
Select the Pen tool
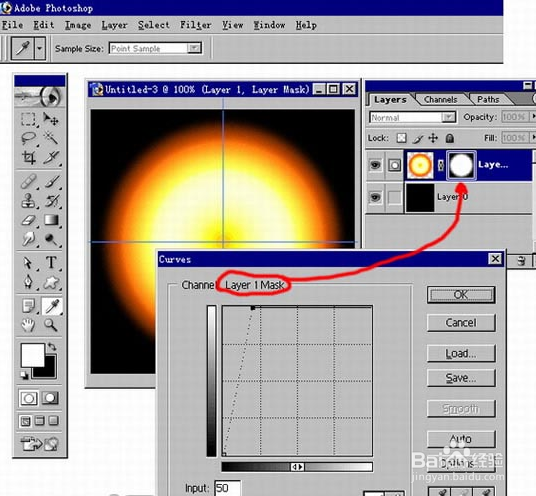(x=28, y=282)
